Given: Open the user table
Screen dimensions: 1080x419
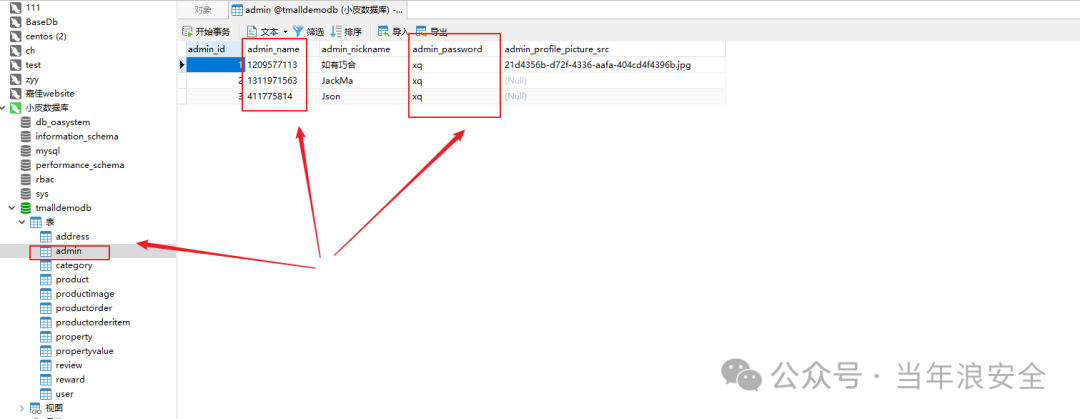Looking at the screenshot, I should point(65,394).
